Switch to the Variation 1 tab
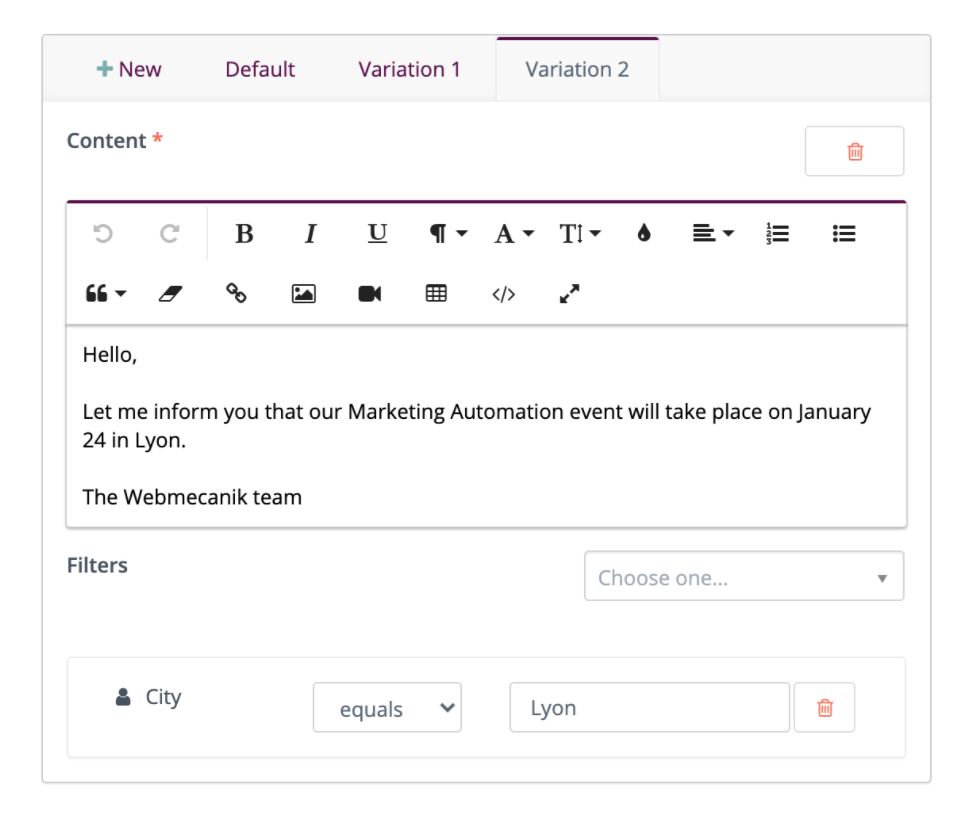 pos(409,69)
